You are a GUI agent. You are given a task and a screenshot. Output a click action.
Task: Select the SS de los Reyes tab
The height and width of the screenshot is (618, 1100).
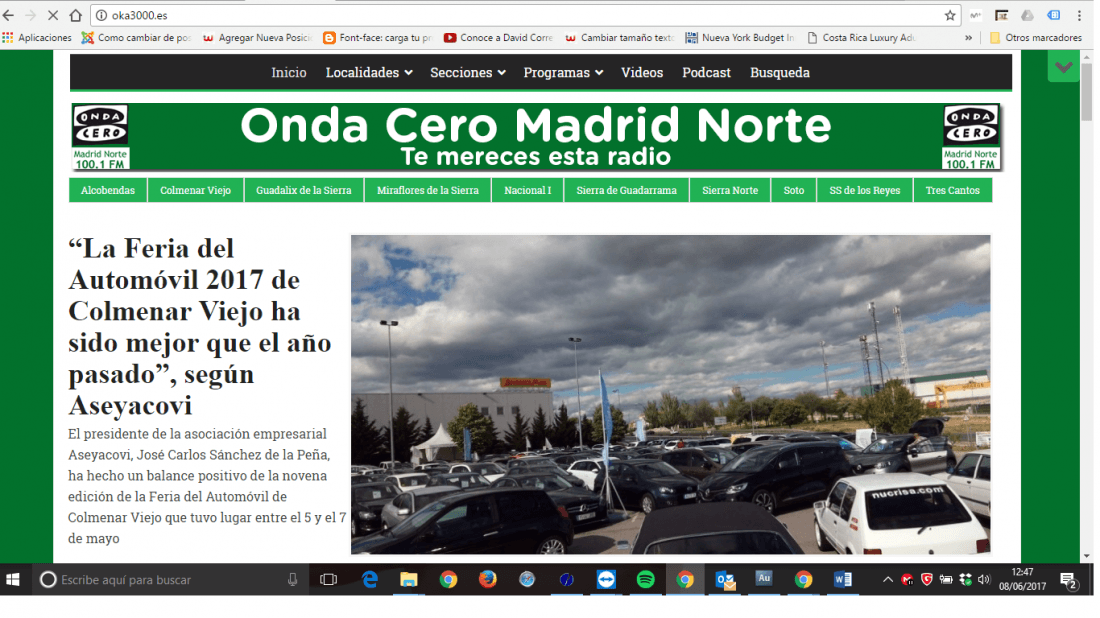pyautogui.click(x=864, y=190)
